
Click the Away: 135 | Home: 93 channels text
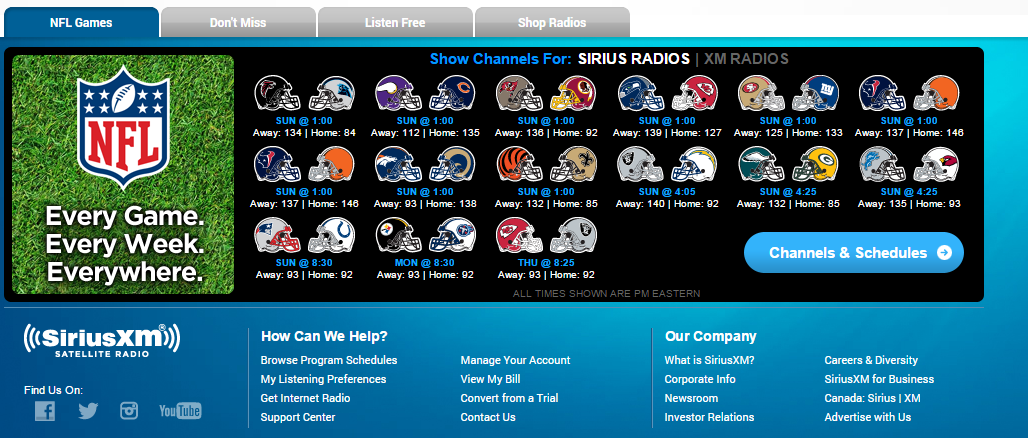click(909, 204)
